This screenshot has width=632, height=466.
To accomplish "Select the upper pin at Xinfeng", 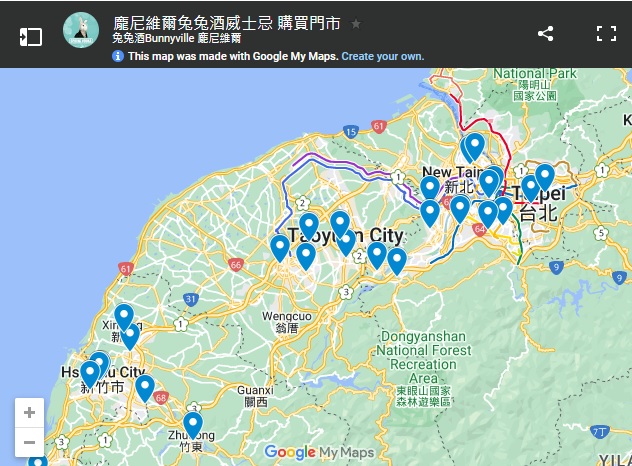I will [x=124, y=316].
